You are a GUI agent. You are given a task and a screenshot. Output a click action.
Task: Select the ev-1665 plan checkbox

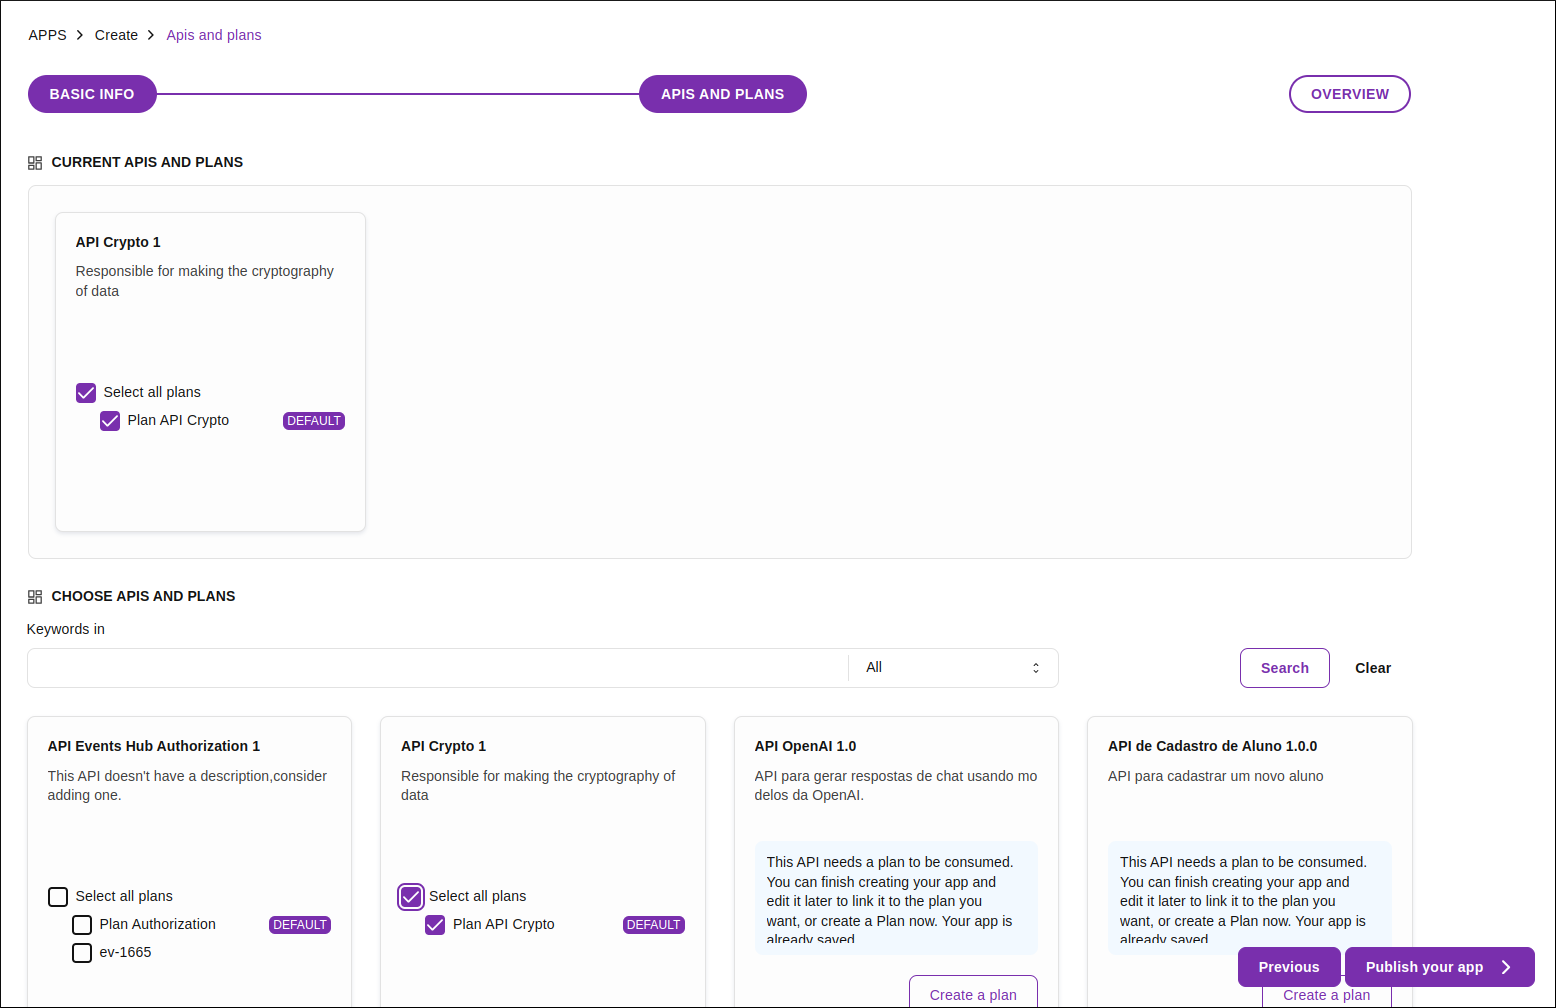(82, 953)
